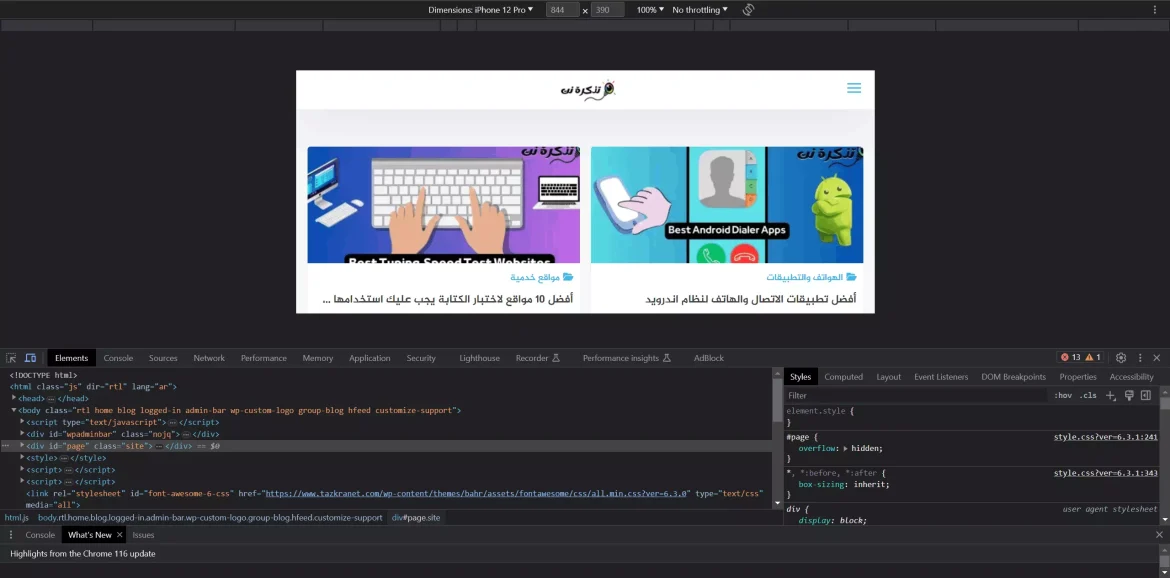Open the tazkranet fontawesome stylesheet URL
The height and width of the screenshot is (578, 1170).
476,494
